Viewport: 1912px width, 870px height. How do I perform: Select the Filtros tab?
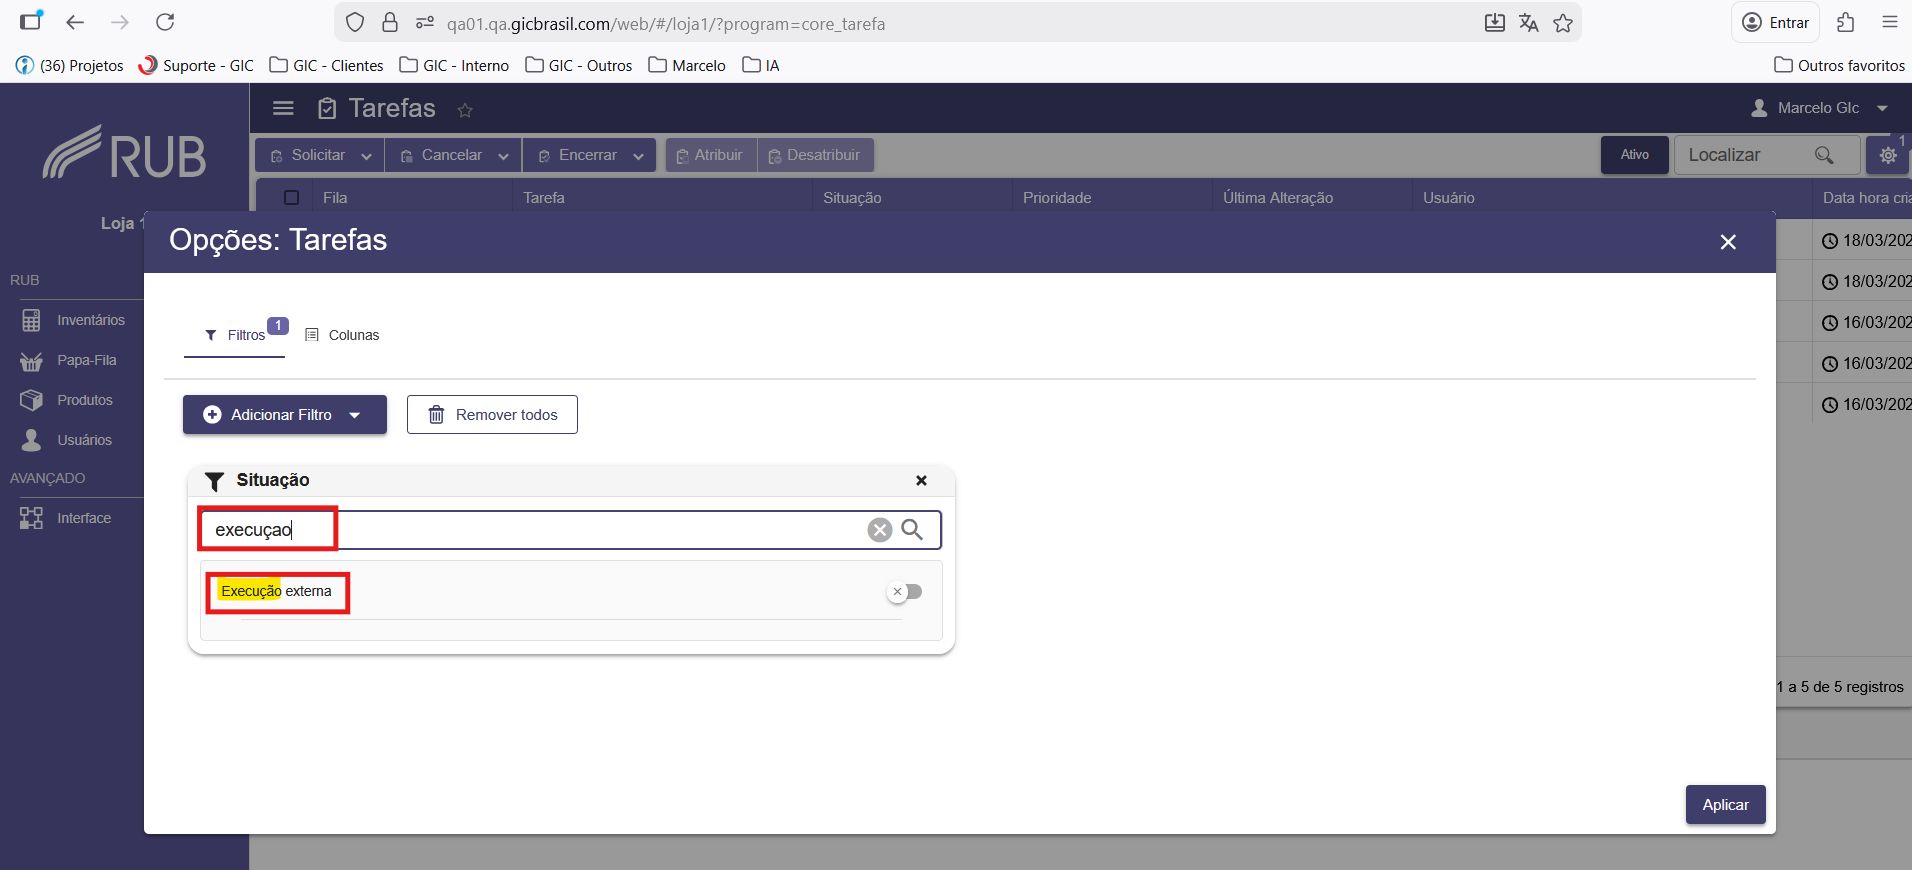(235, 335)
